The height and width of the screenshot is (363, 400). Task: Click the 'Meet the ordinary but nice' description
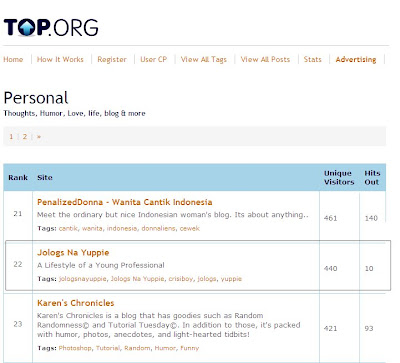point(173,215)
